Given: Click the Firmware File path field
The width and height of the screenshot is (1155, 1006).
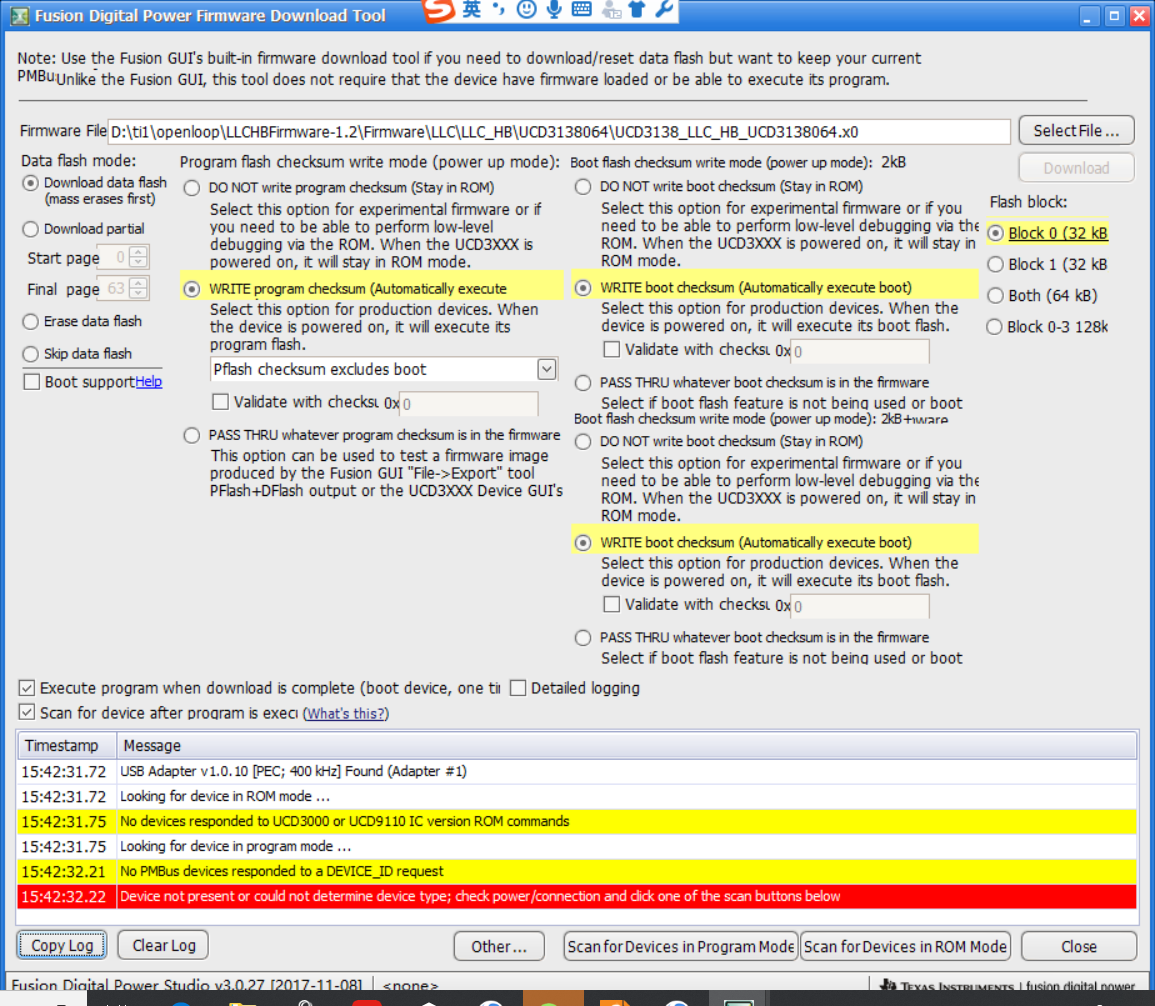Looking at the screenshot, I should coord(559,133).
